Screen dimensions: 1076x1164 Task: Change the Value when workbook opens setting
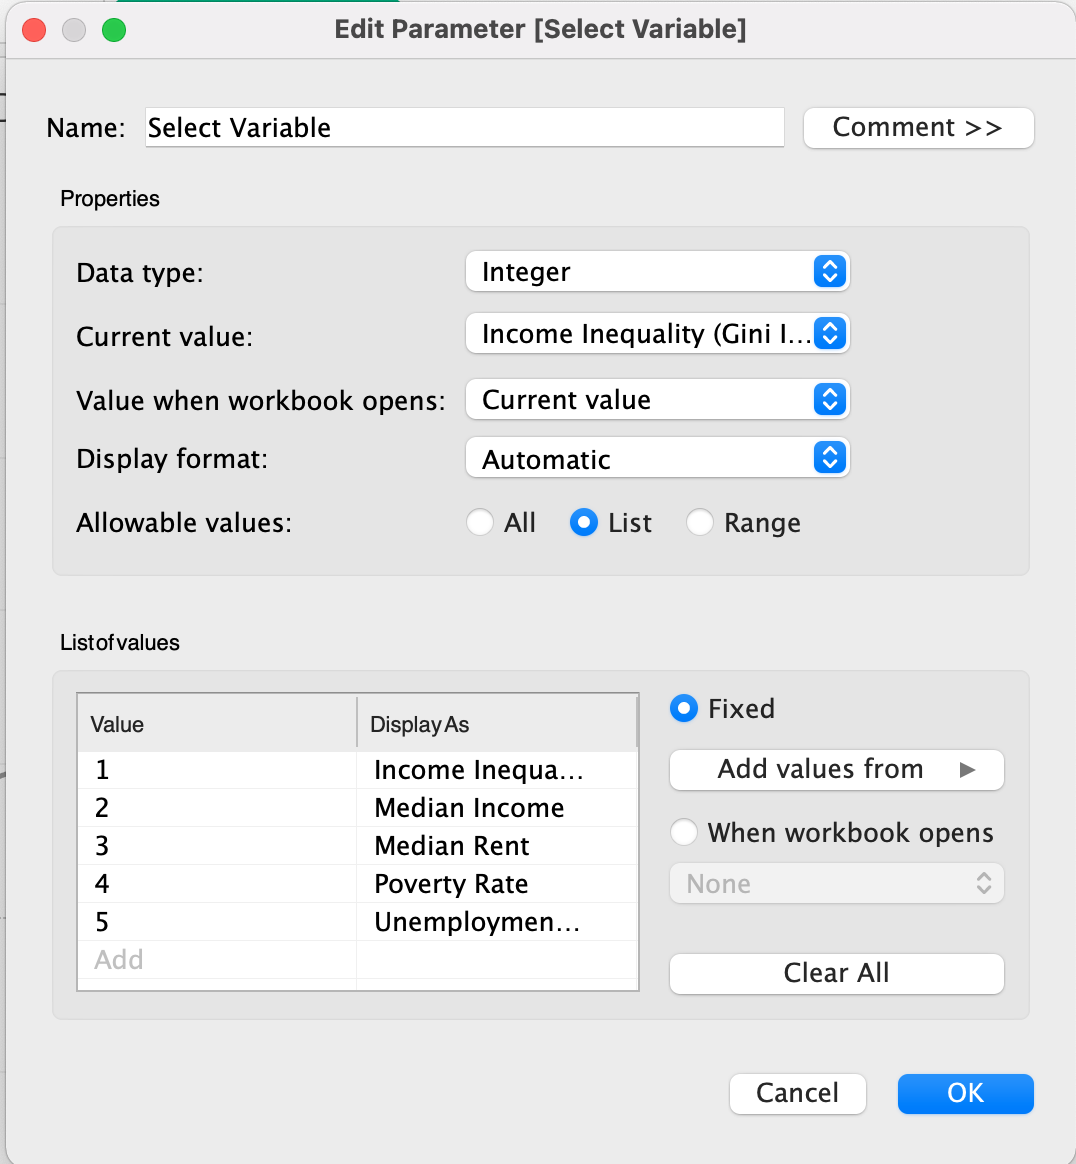pos(657,399)
